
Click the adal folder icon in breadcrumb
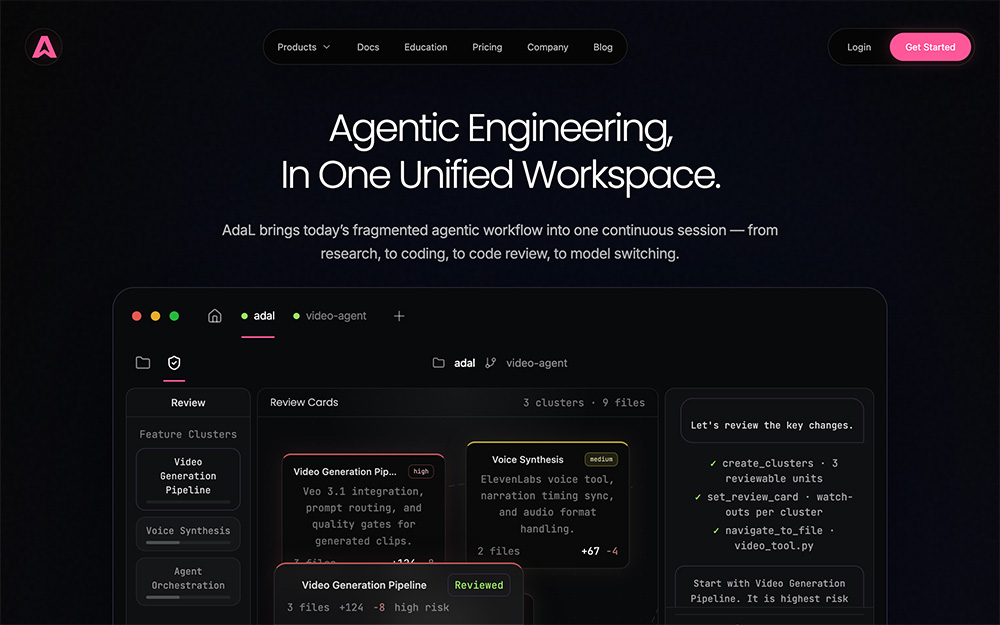[438, 363]
